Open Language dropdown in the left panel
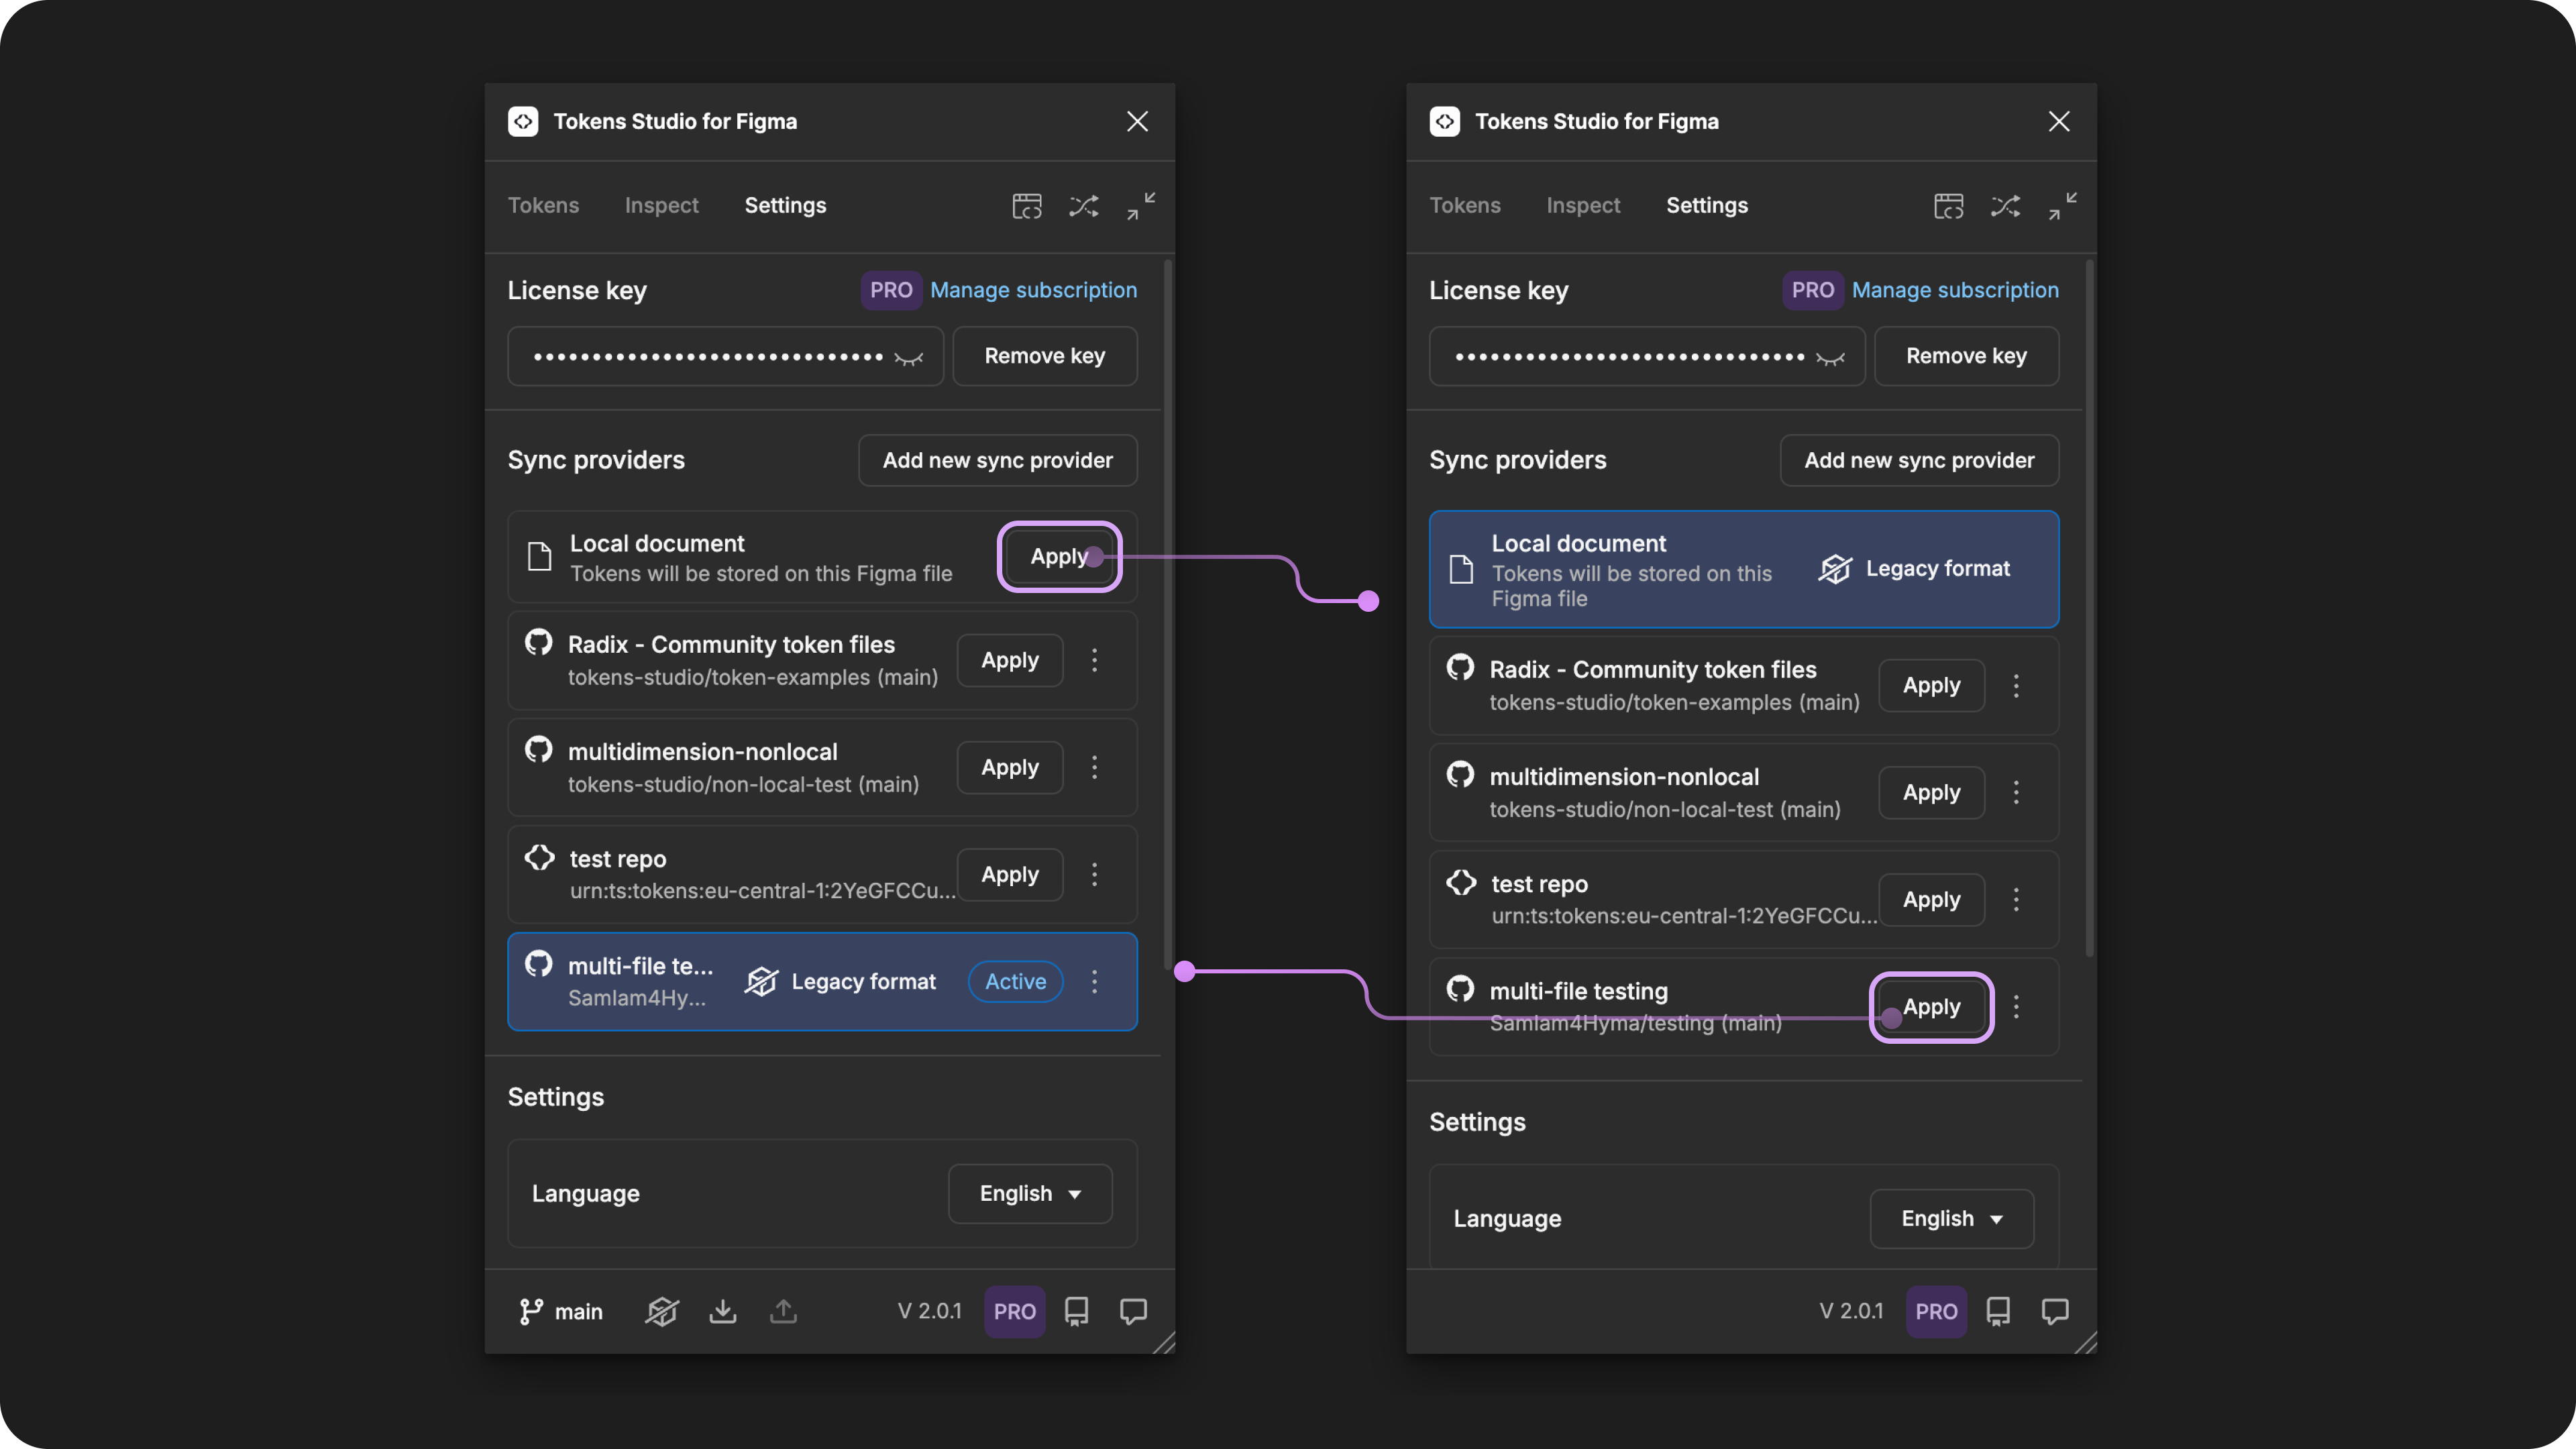 [1029, 1193]
